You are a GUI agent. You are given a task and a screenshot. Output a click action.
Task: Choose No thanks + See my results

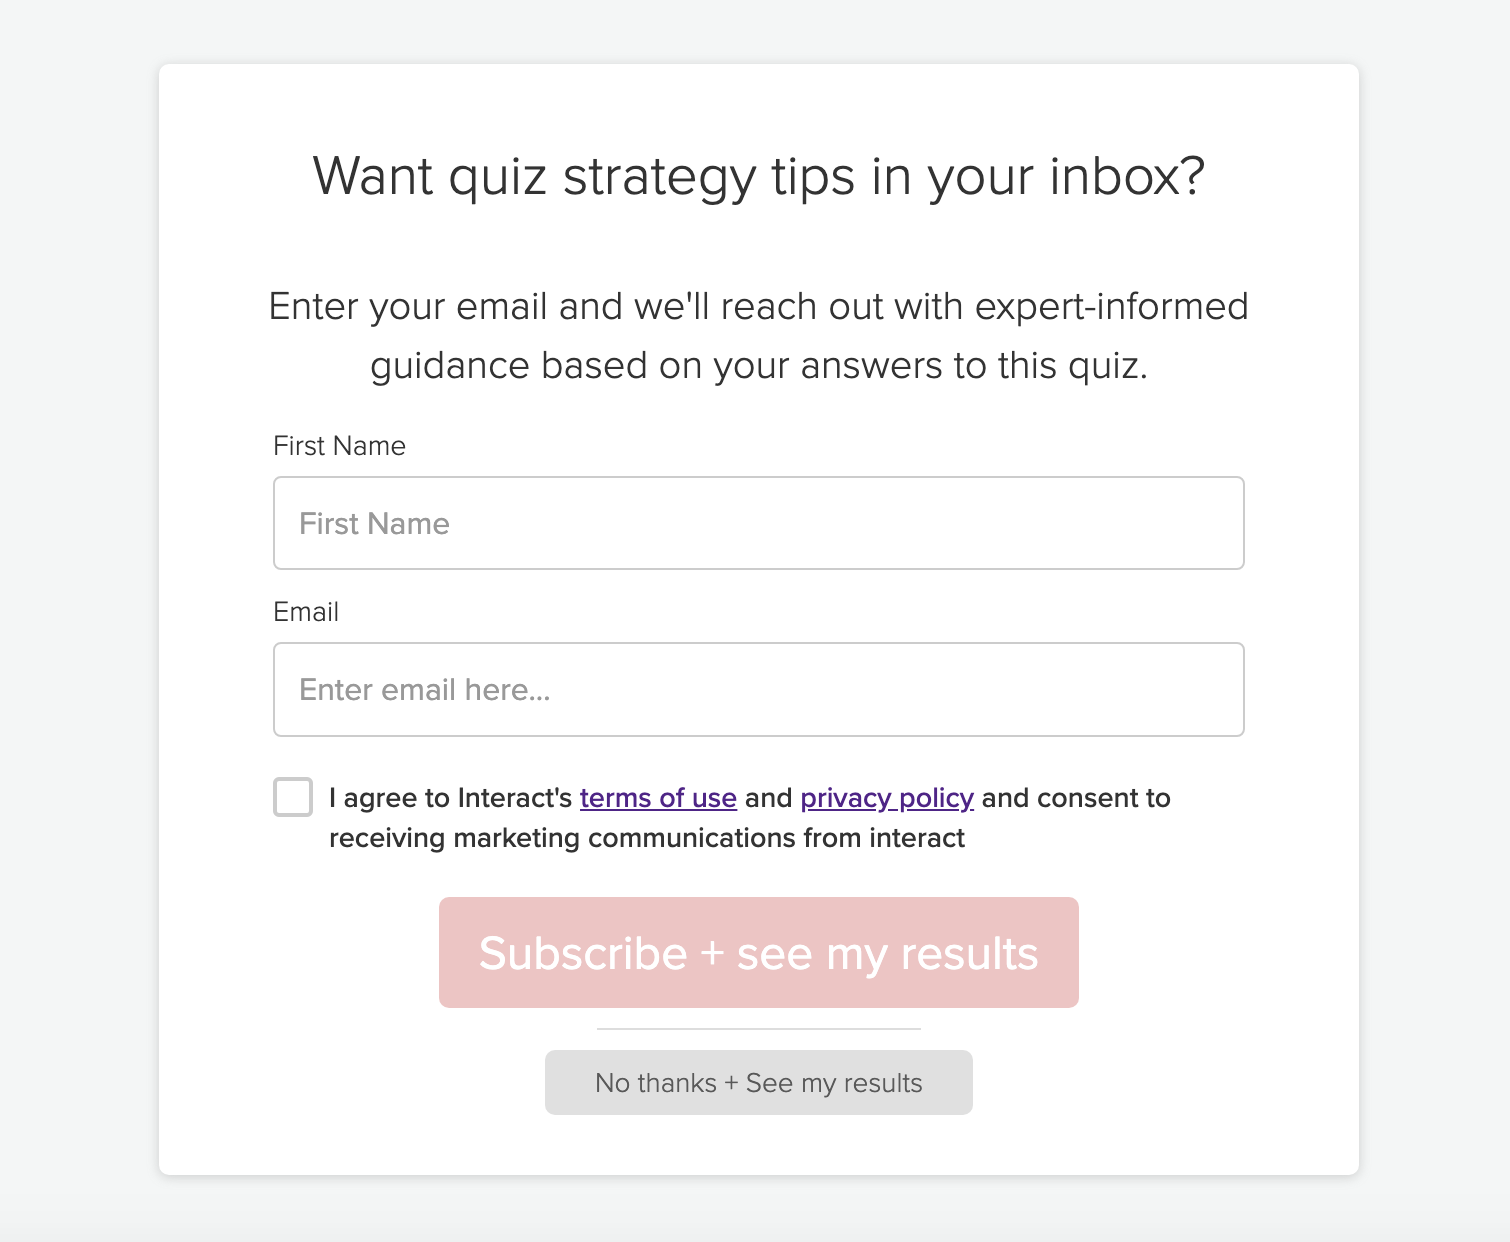tap(758, 1082)
